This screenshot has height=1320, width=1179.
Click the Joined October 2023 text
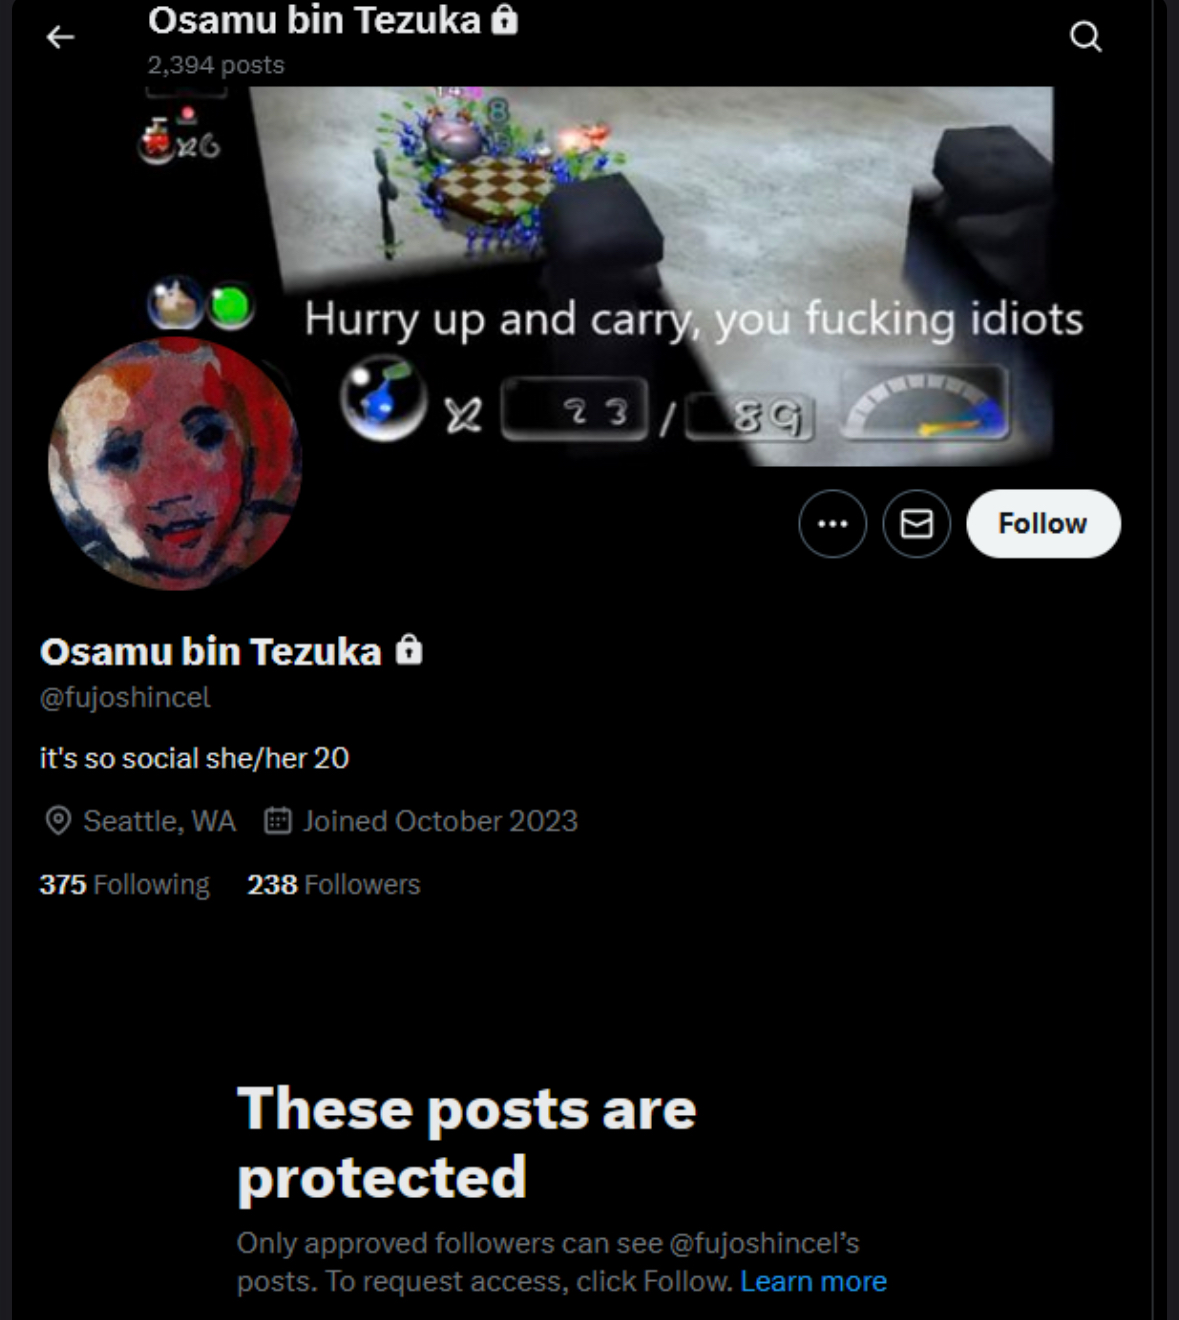point(440,821)
